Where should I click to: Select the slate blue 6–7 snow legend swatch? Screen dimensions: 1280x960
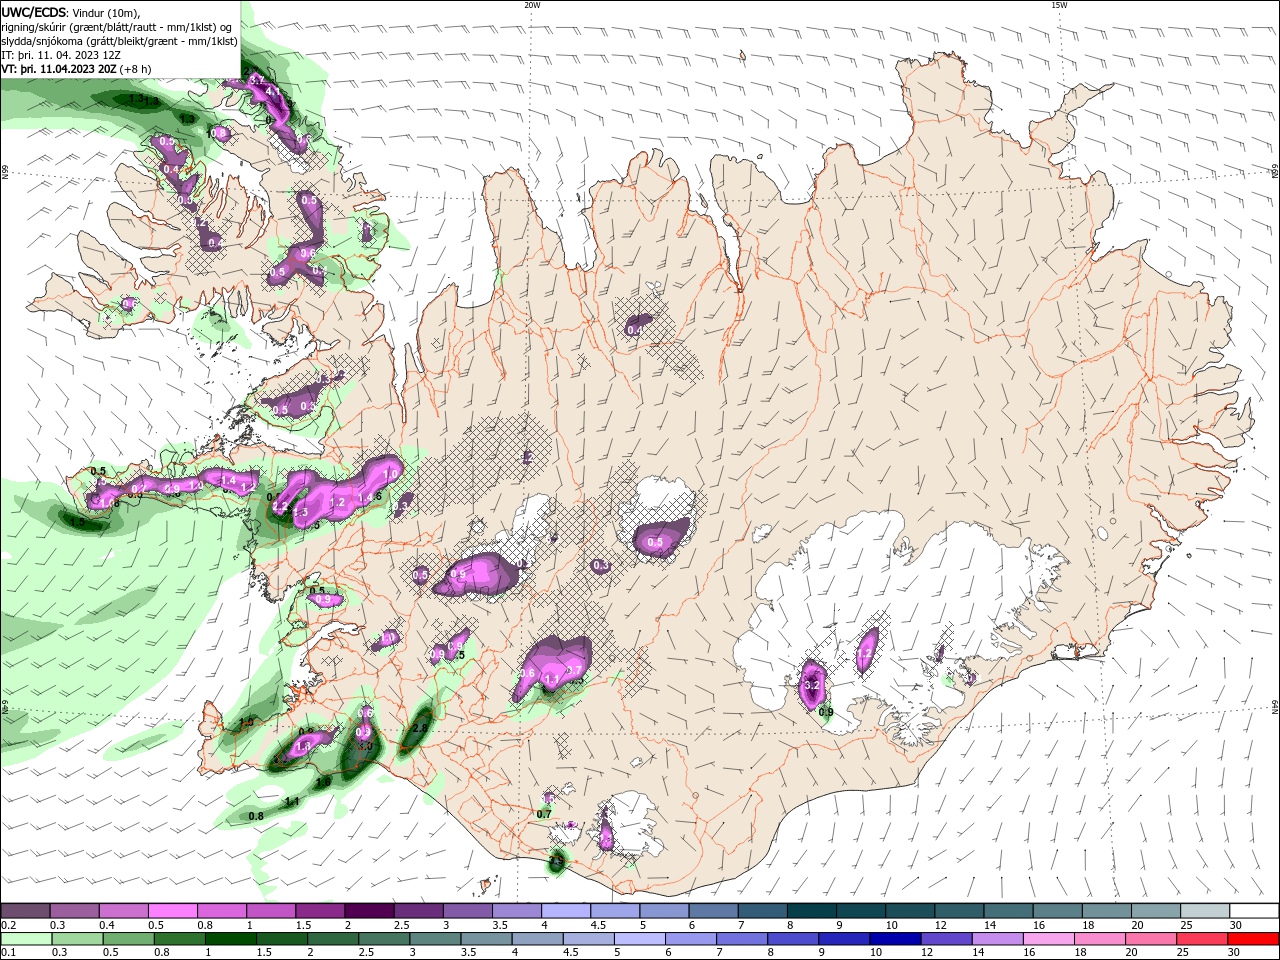point(714,910)
